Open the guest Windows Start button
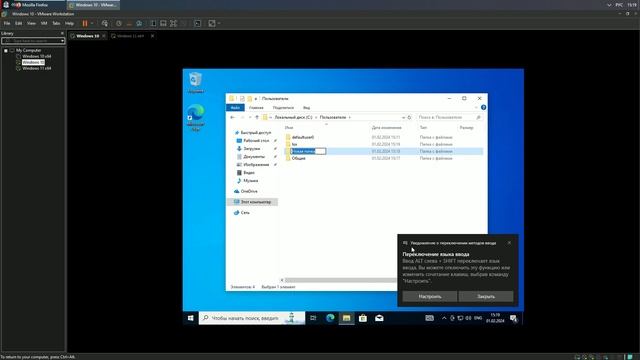This screenshot has width=640, height=360. [x=191, y=318]
